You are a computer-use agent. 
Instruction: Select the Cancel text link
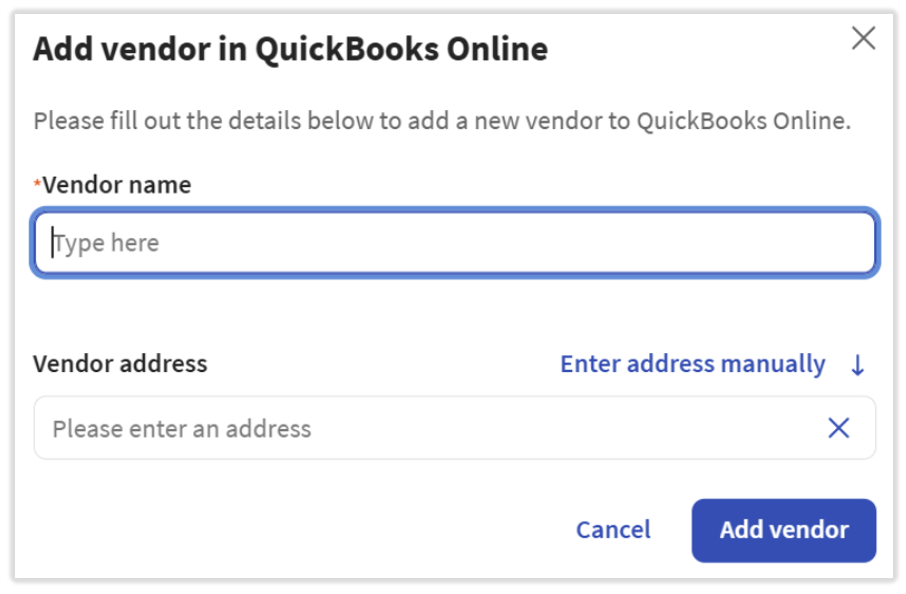coord(613,530)
